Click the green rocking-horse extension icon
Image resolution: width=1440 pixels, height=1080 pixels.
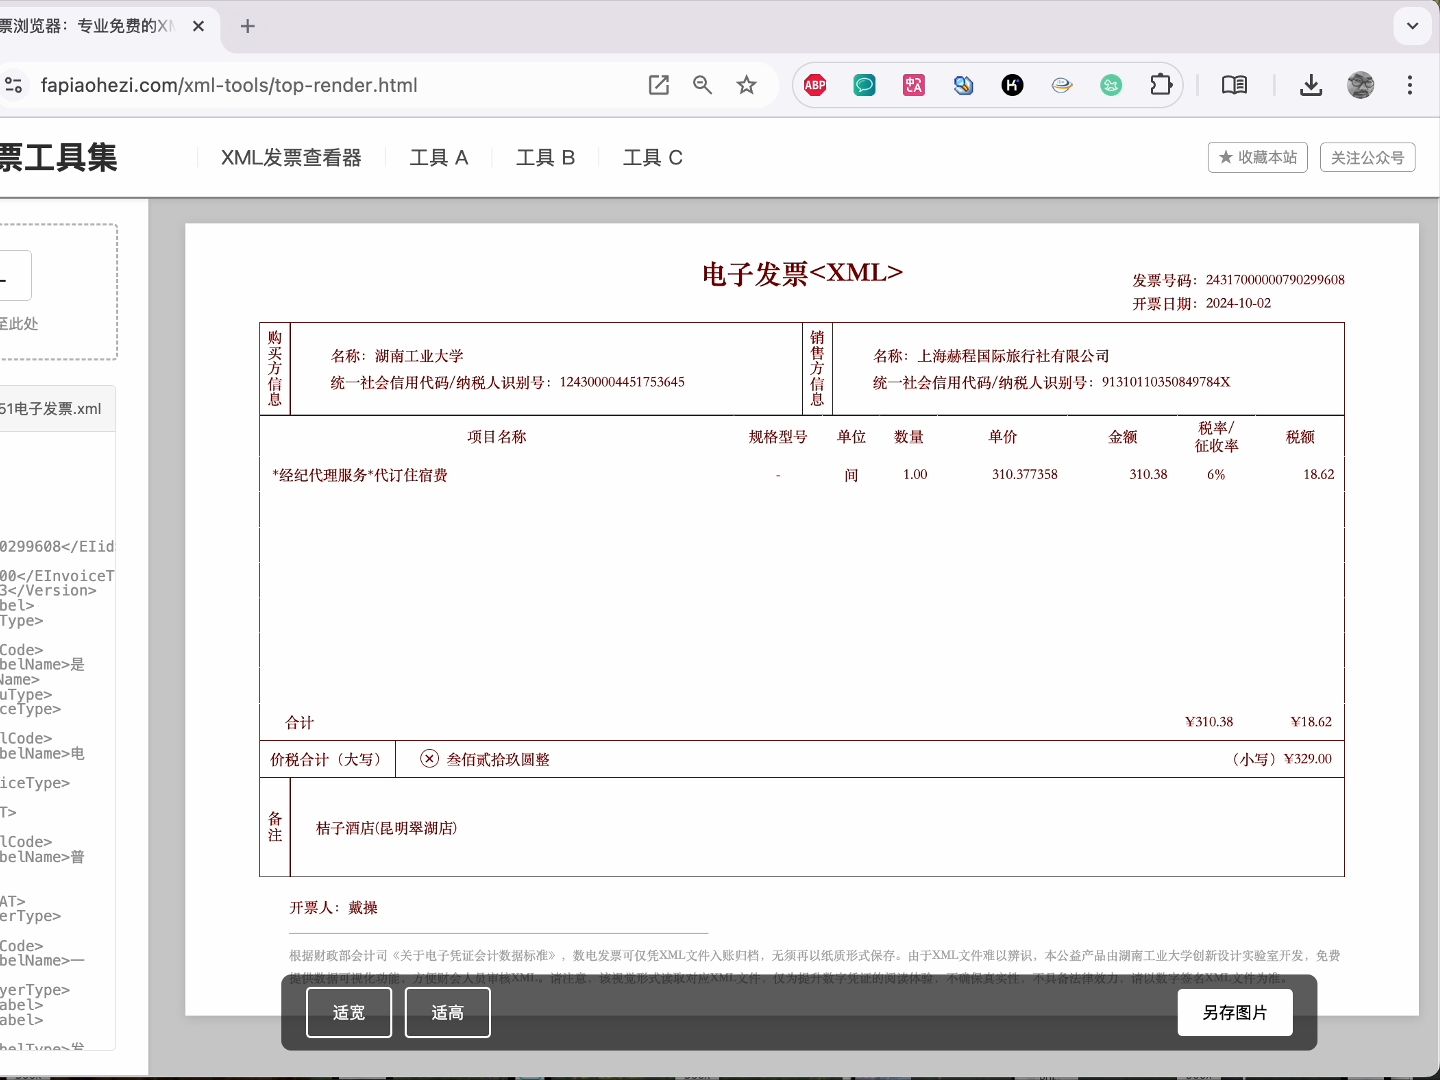[x=1111, y=85]
